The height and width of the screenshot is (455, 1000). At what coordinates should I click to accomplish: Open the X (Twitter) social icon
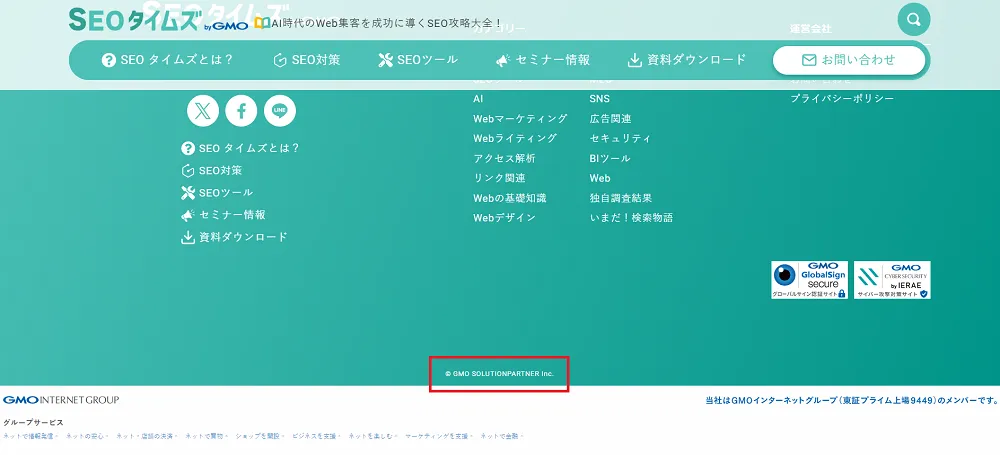pyautogui.click(x=203, y=111)
